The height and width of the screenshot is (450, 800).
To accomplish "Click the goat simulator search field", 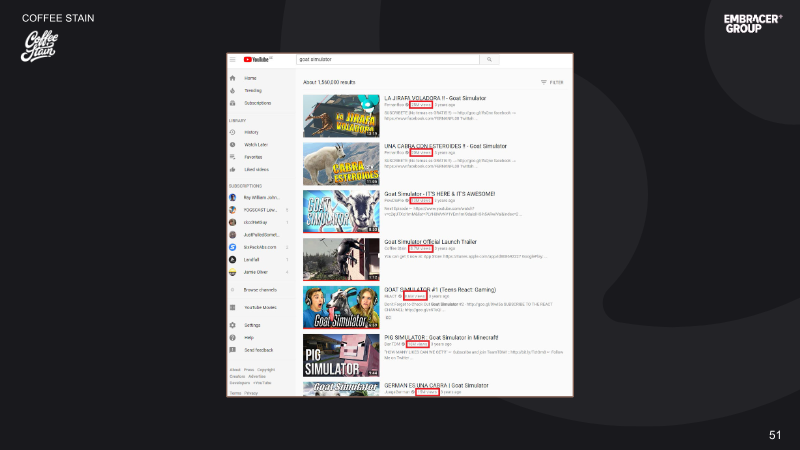I will [x=388, y=60].
